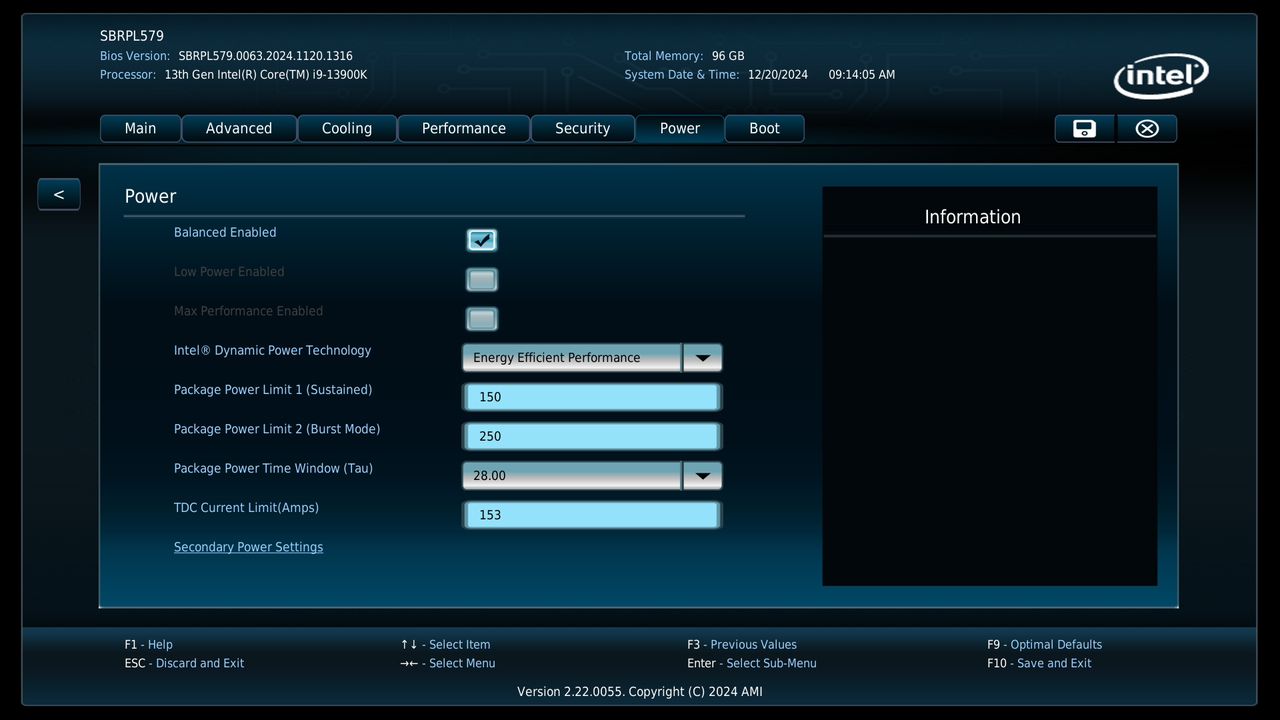This screenshot has height=720, width=1280.
Task: Click F9 - Optimal Defaults
Action: pyautogui.click(x=1044, y=645)
